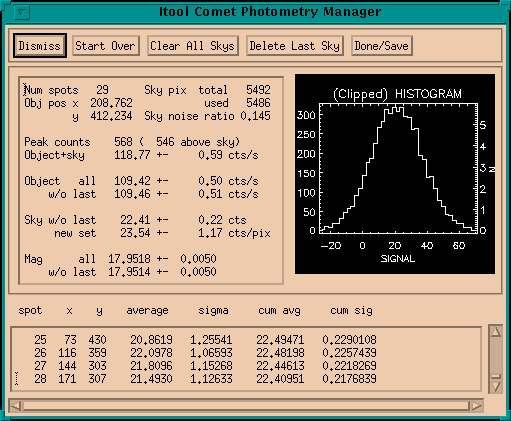Click the Done/Save button
The height and width of the screenshot is (421, 511).
(x=382, y=46)
